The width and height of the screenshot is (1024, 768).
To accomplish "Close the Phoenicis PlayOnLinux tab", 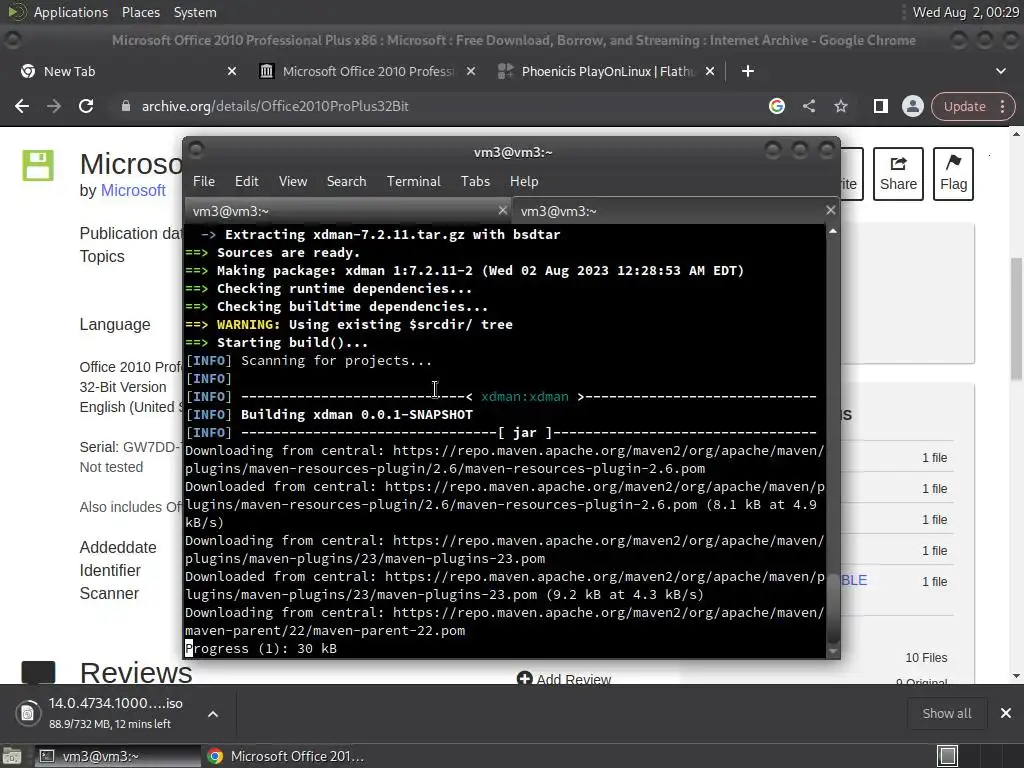I will 710,71.
